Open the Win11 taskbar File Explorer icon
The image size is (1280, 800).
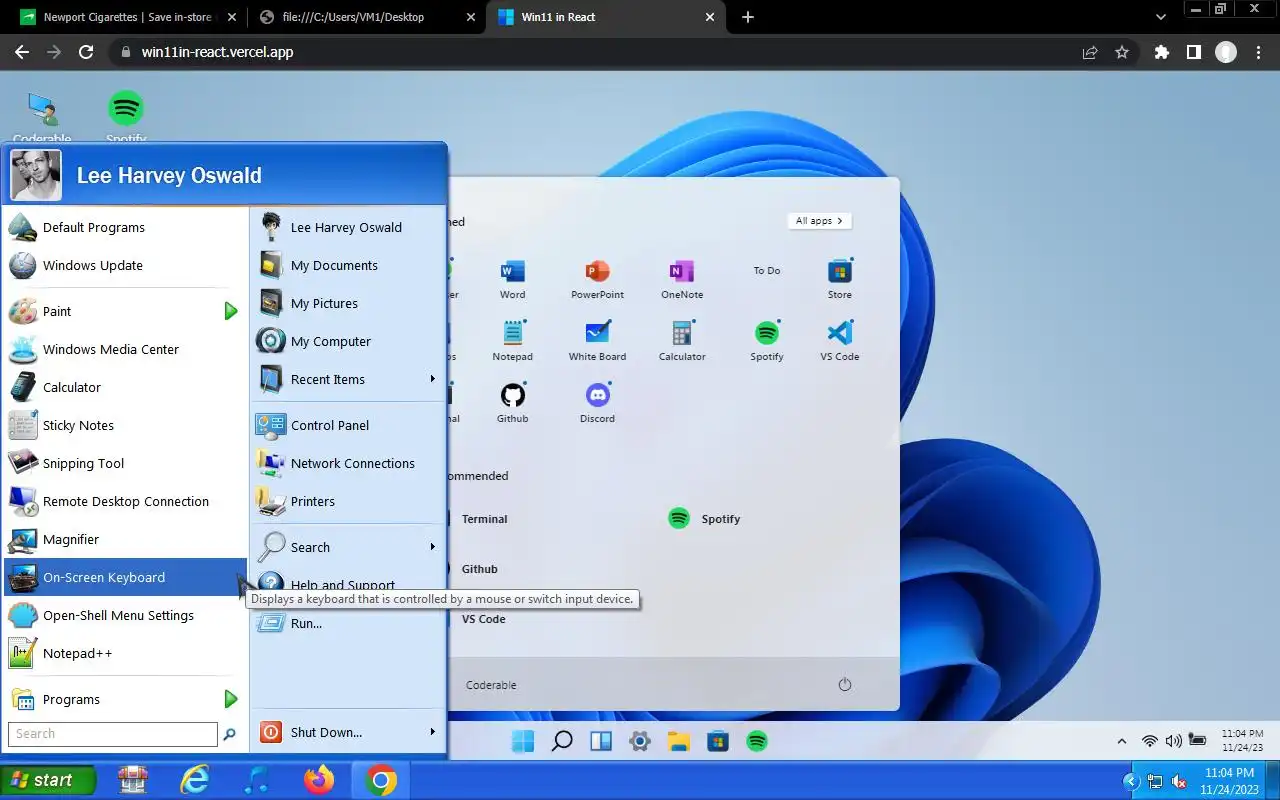[x=679, y=741]
